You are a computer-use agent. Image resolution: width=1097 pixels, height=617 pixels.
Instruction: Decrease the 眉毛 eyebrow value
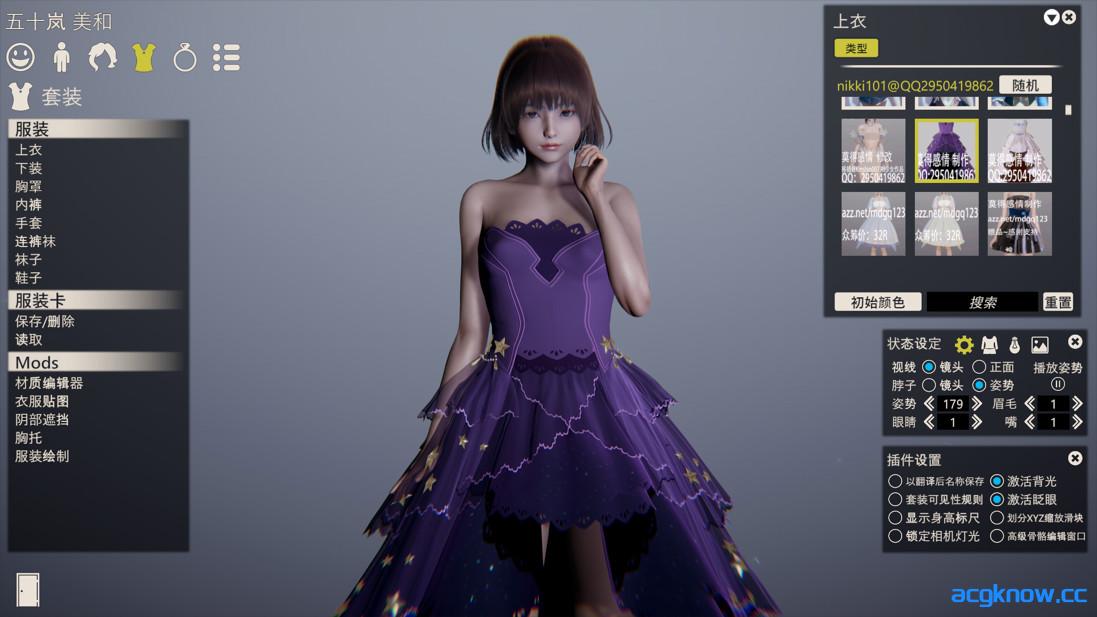pyautogui.click(x=1029, y=404)
